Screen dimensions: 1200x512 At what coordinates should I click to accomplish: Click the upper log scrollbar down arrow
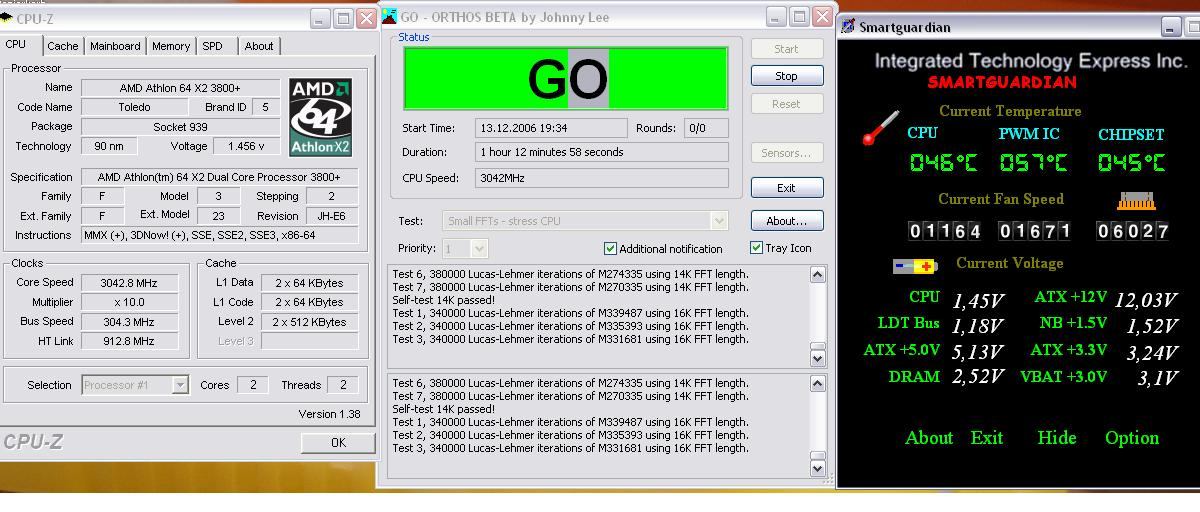(x=818, y=357)
